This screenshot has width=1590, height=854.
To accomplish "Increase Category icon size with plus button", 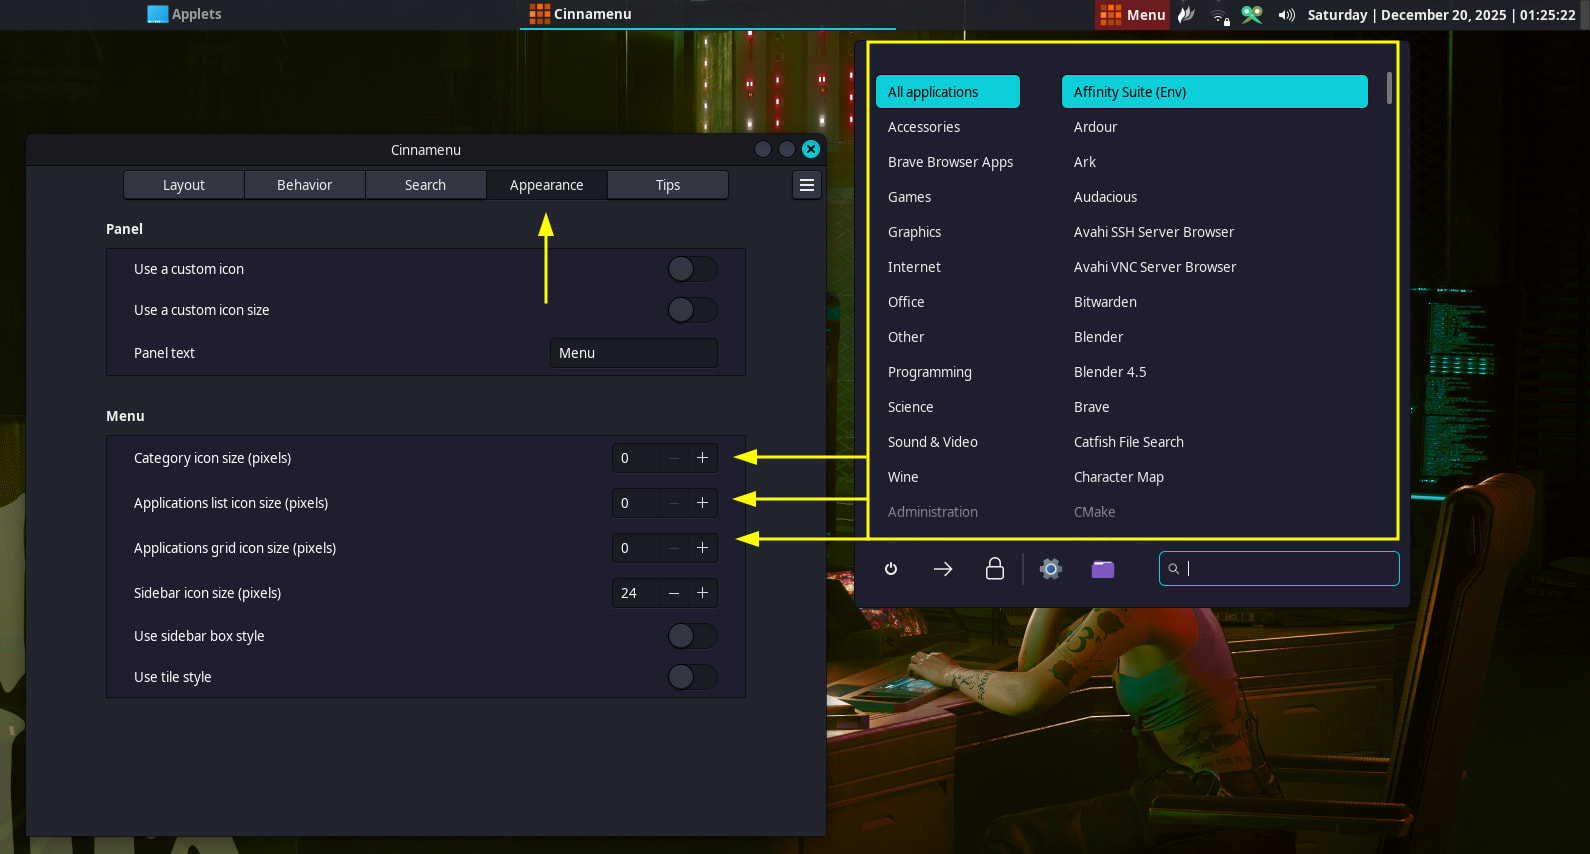I will point(703,458).
